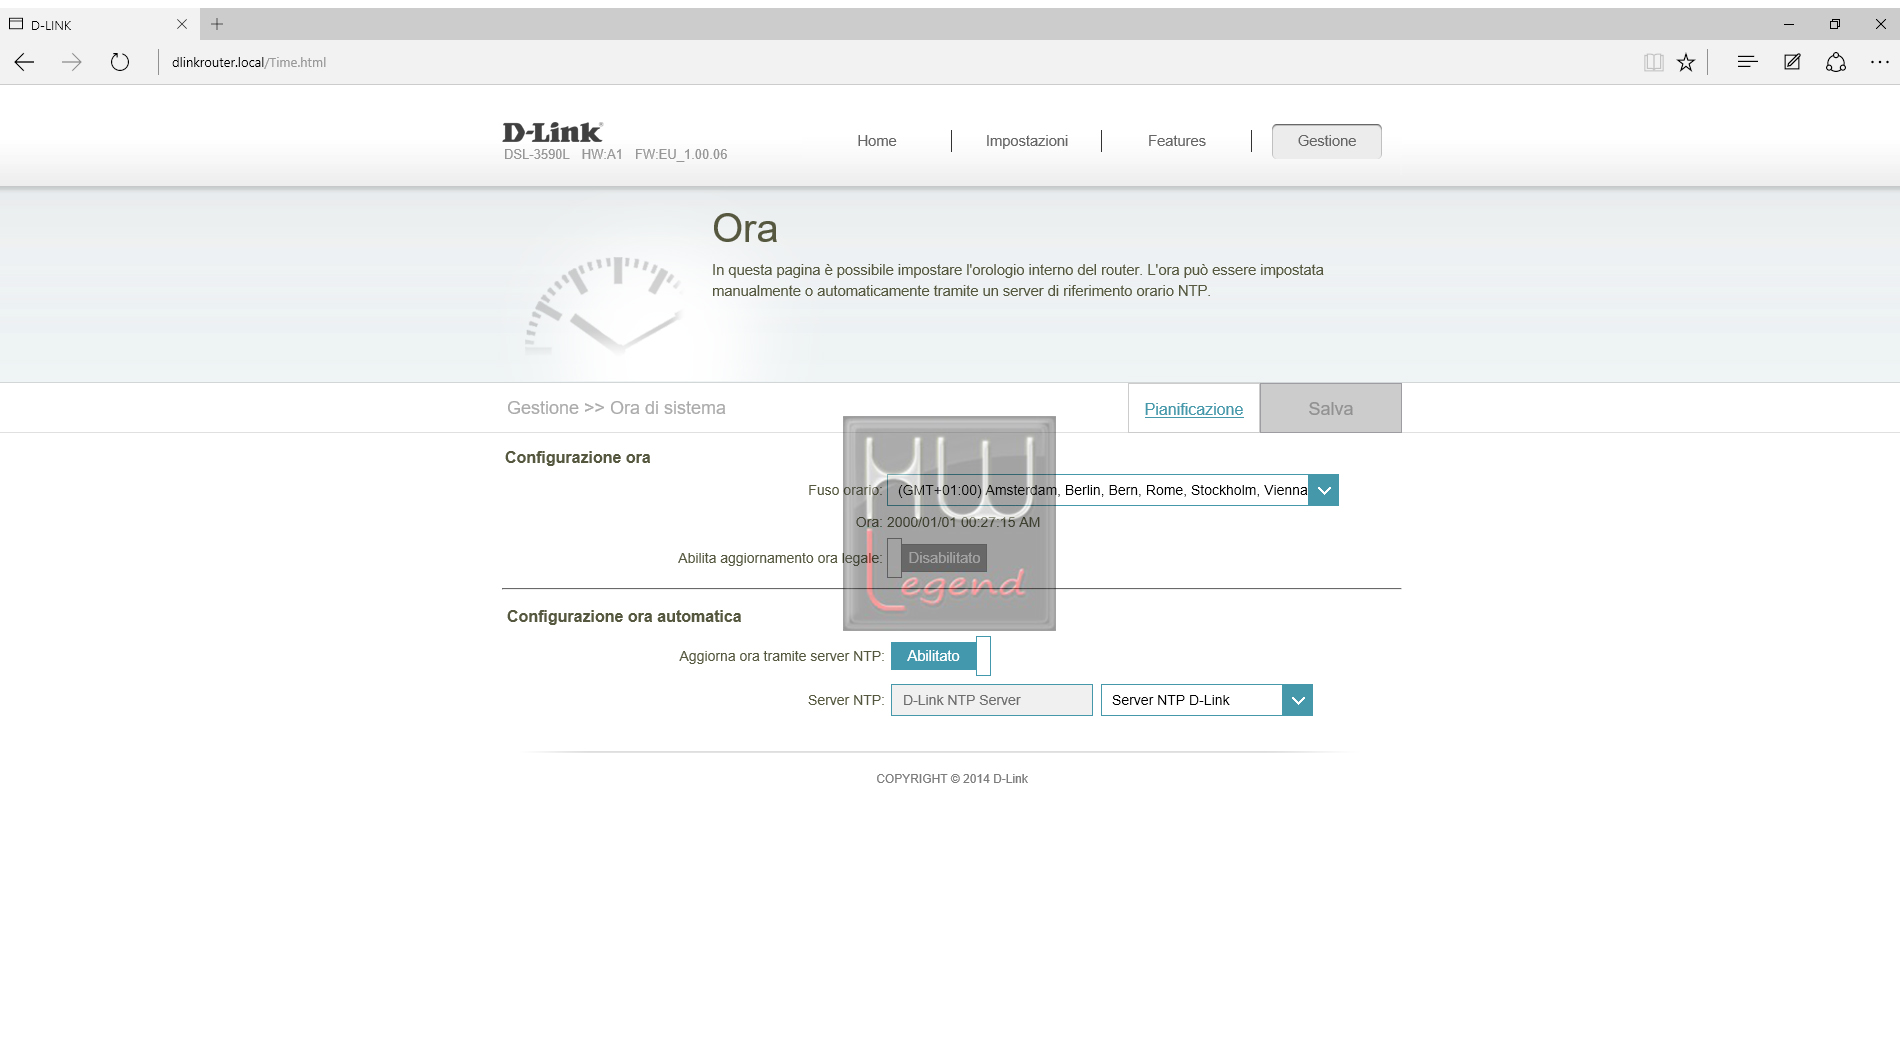Screen dimensions: 1900x1047
Task: Click the Configurazione ora automatica heading
Action: [x=624, y=616]
